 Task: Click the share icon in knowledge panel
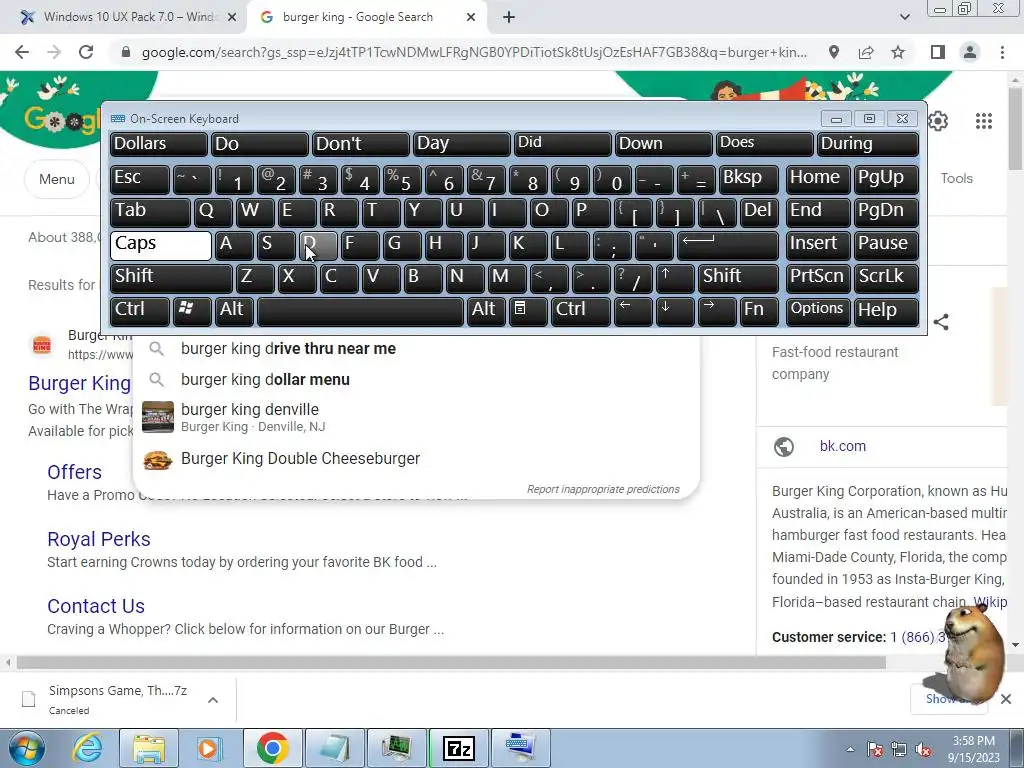tap(941, 322)
